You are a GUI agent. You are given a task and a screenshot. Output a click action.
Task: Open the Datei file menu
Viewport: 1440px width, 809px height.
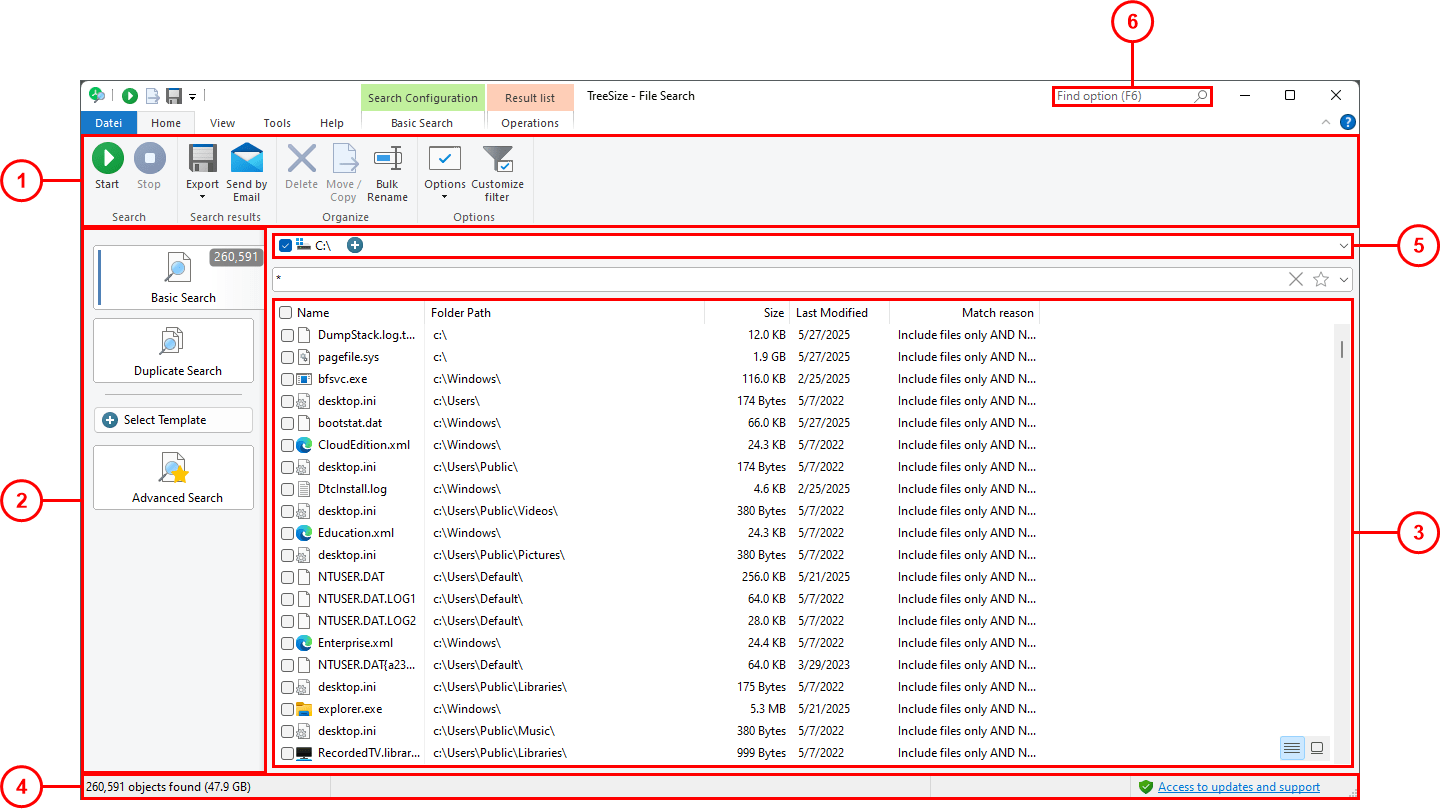click(x=109, y=123)
